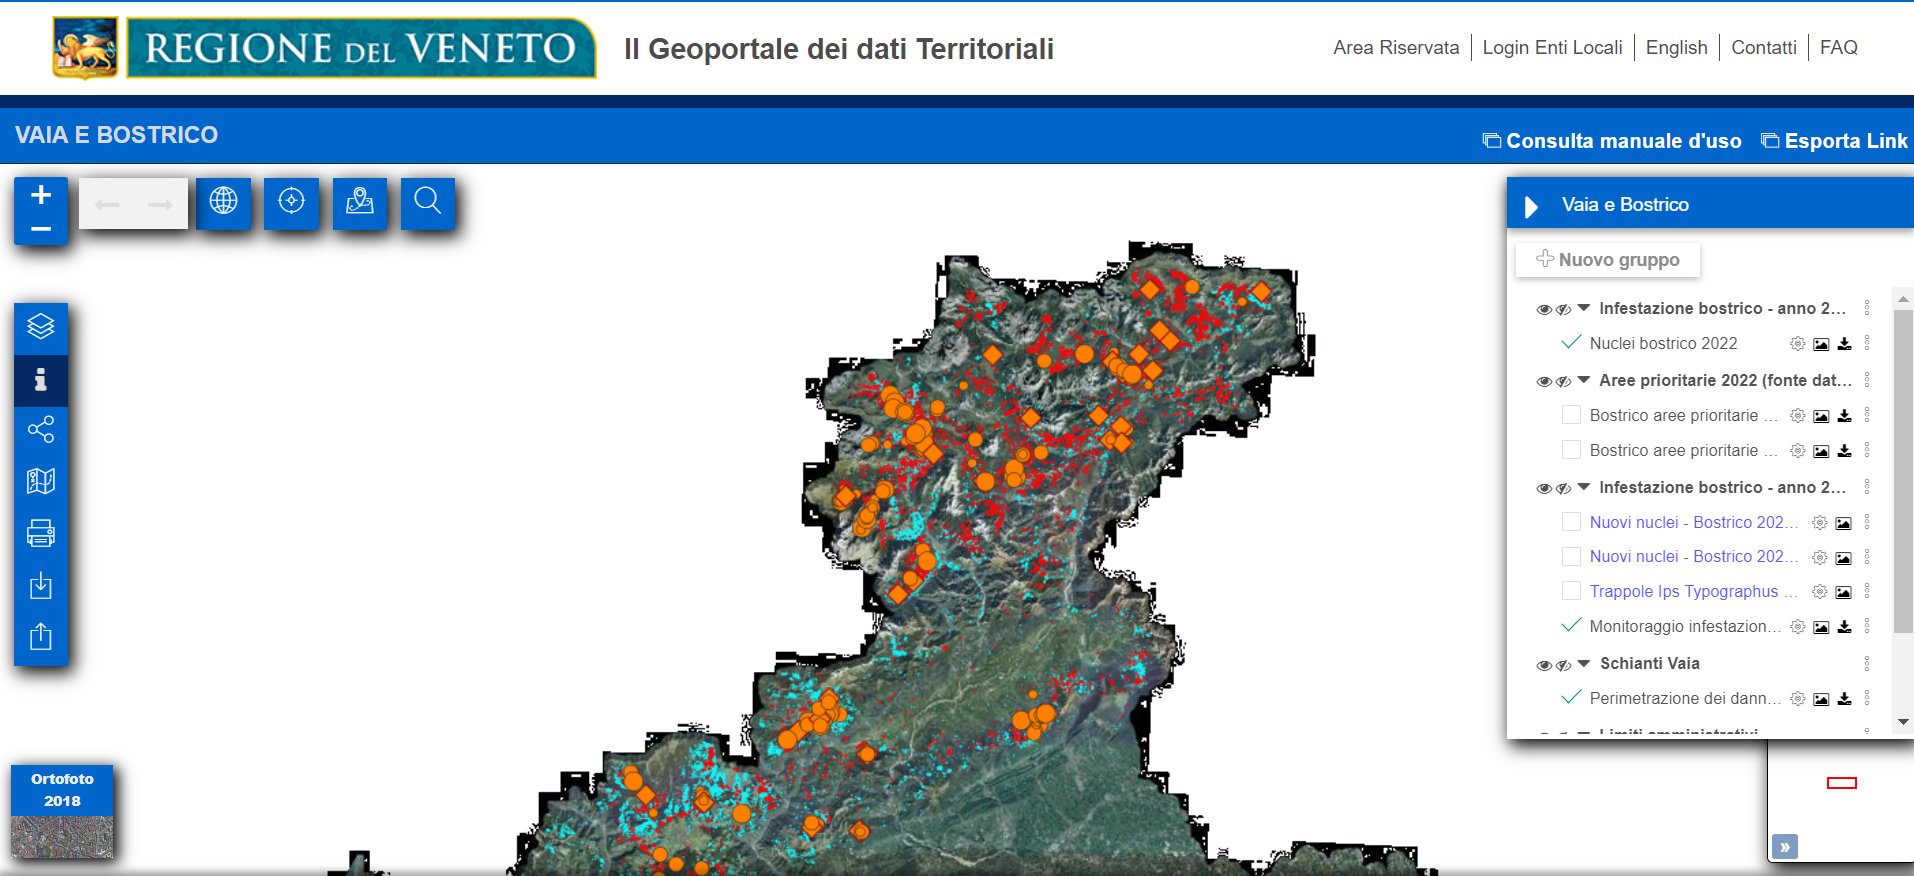
Task: Open the magnifier search tool
Action: (x=427, y=201)
